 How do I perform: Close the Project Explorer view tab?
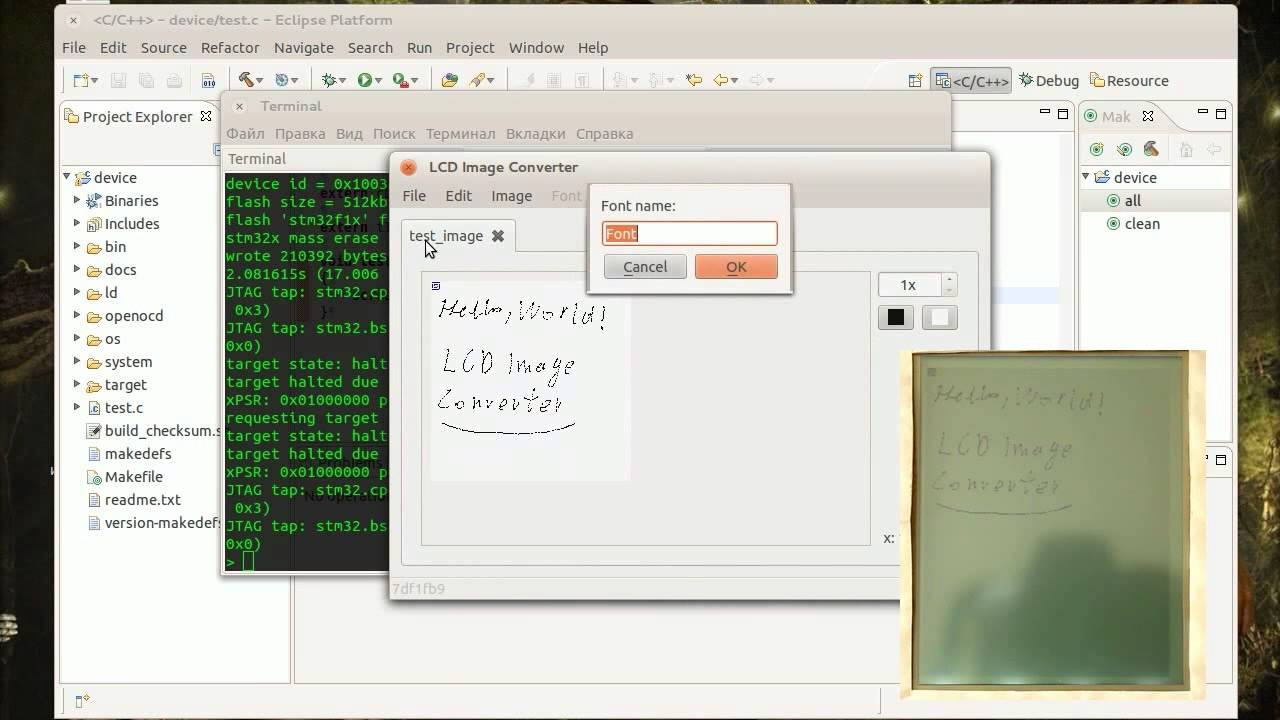pyautogui.click(x=206, y=116)
